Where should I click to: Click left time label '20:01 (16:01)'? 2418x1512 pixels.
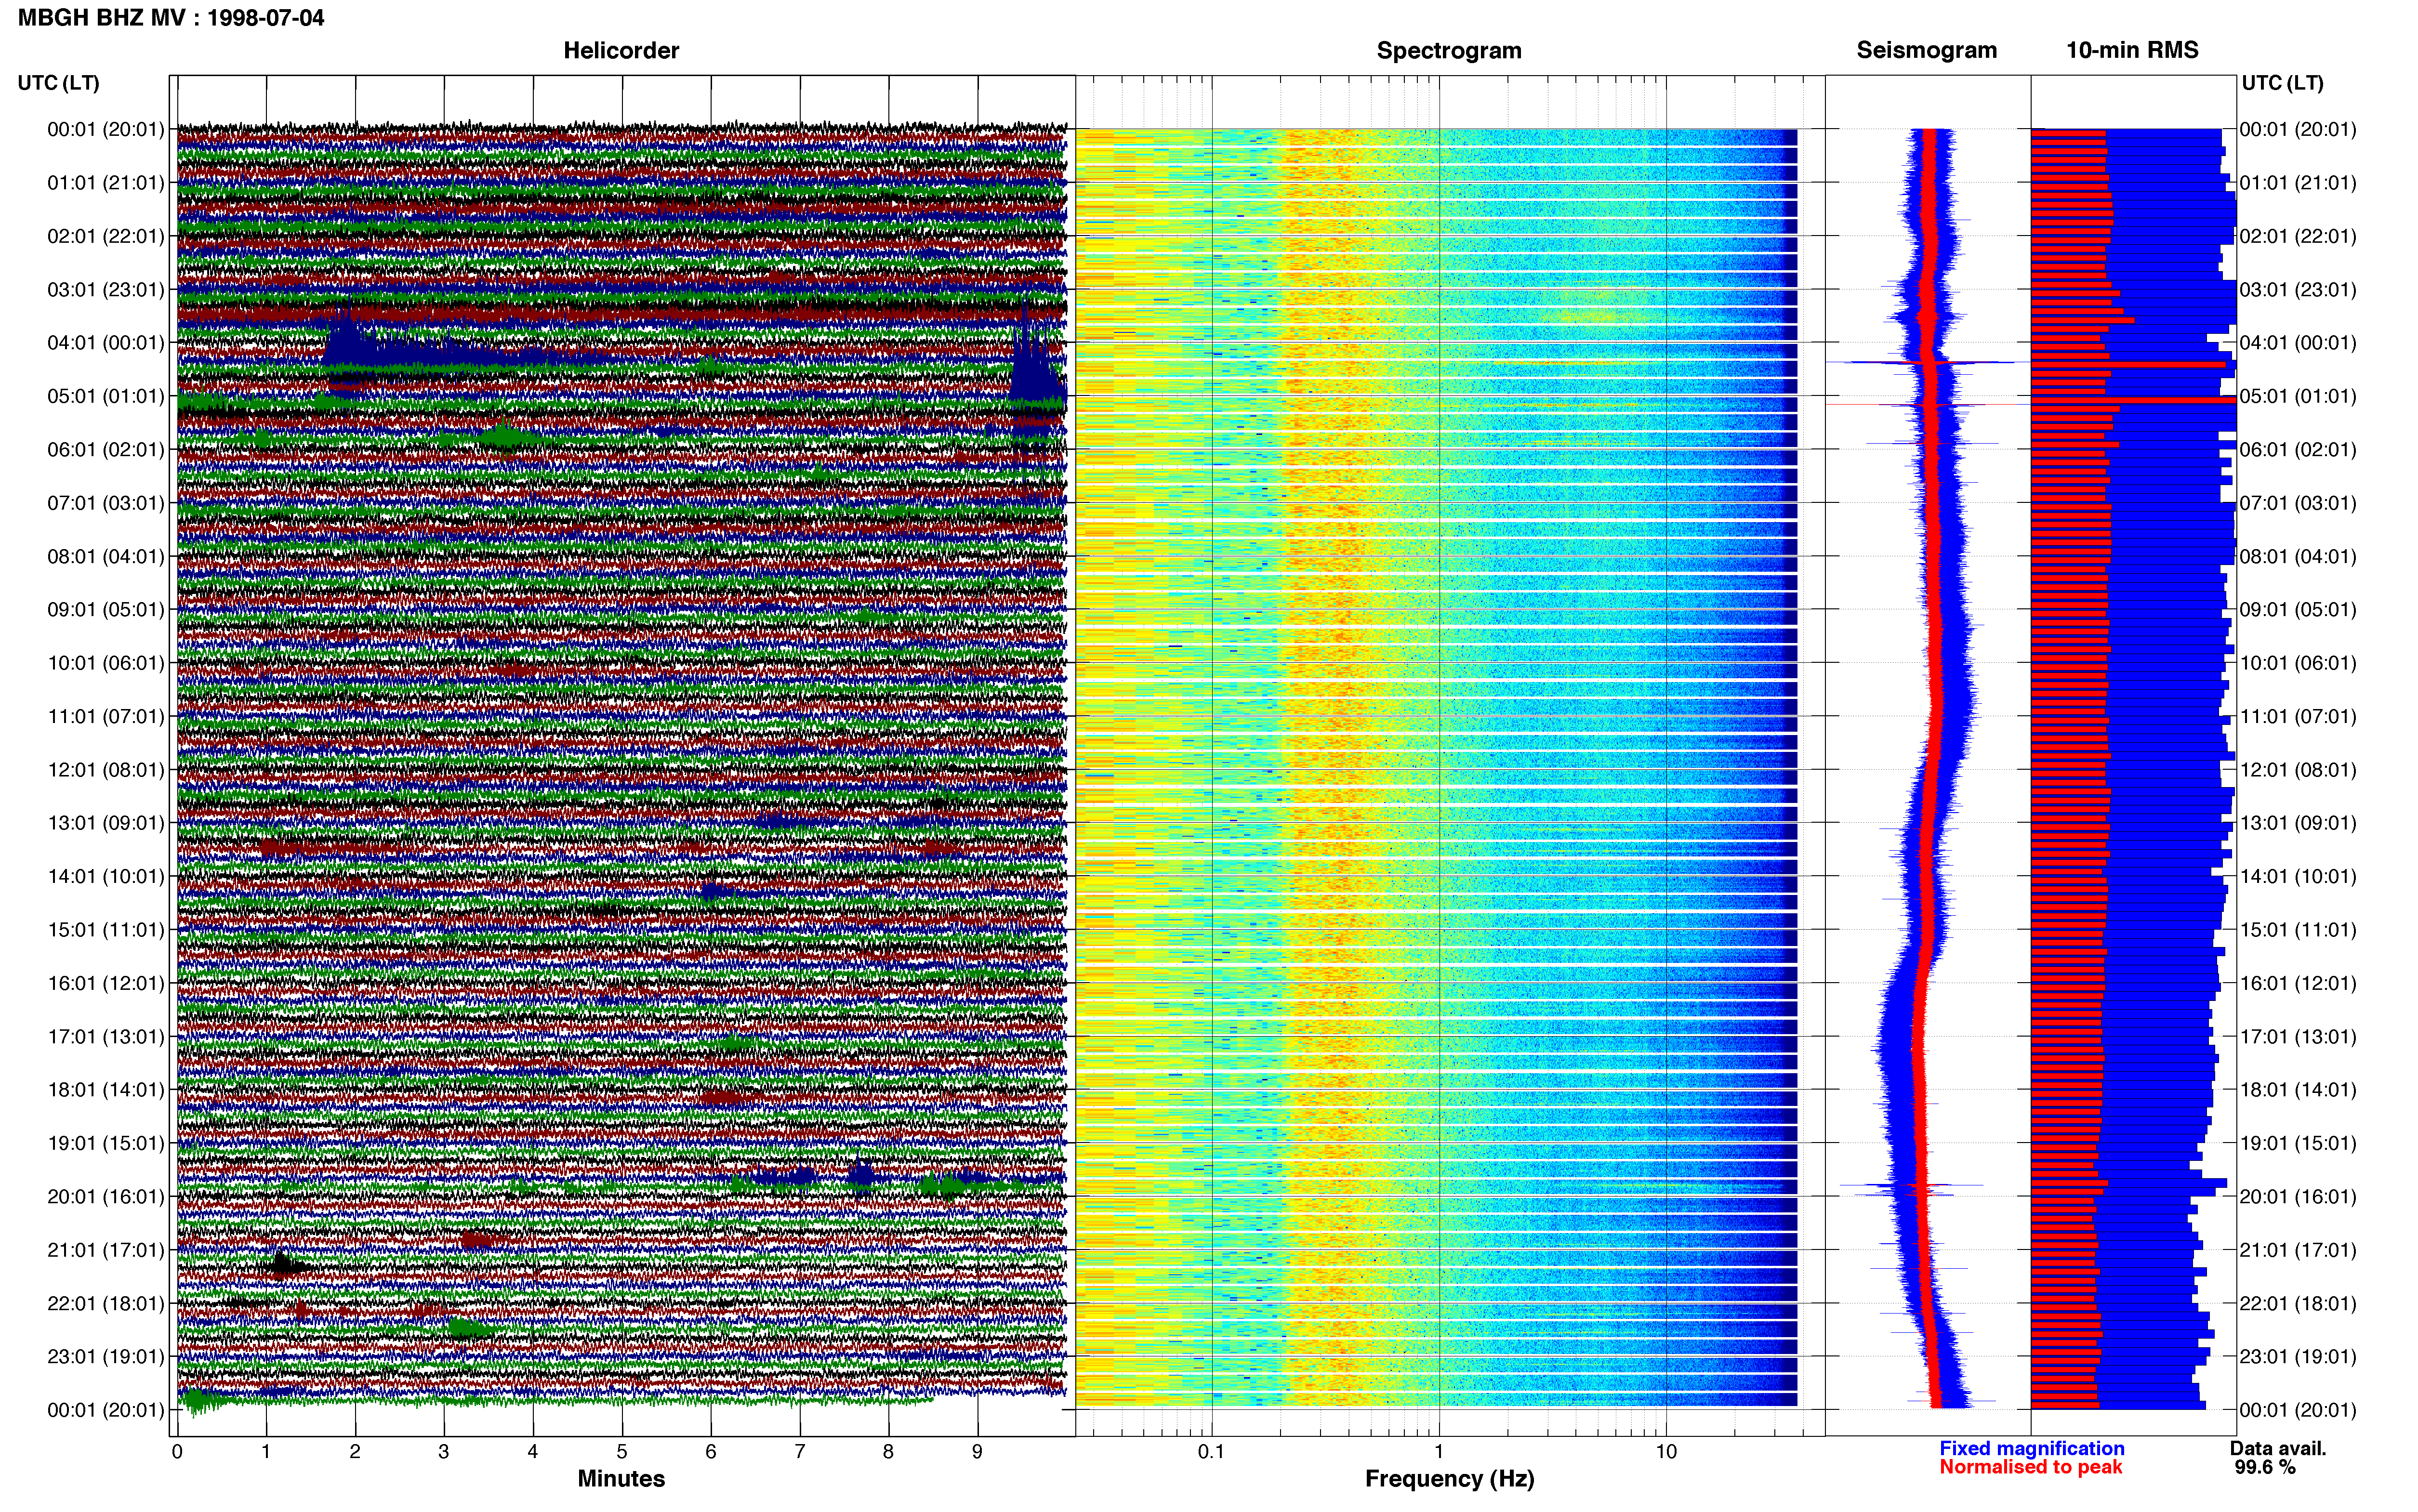[x=105, y=1196]
